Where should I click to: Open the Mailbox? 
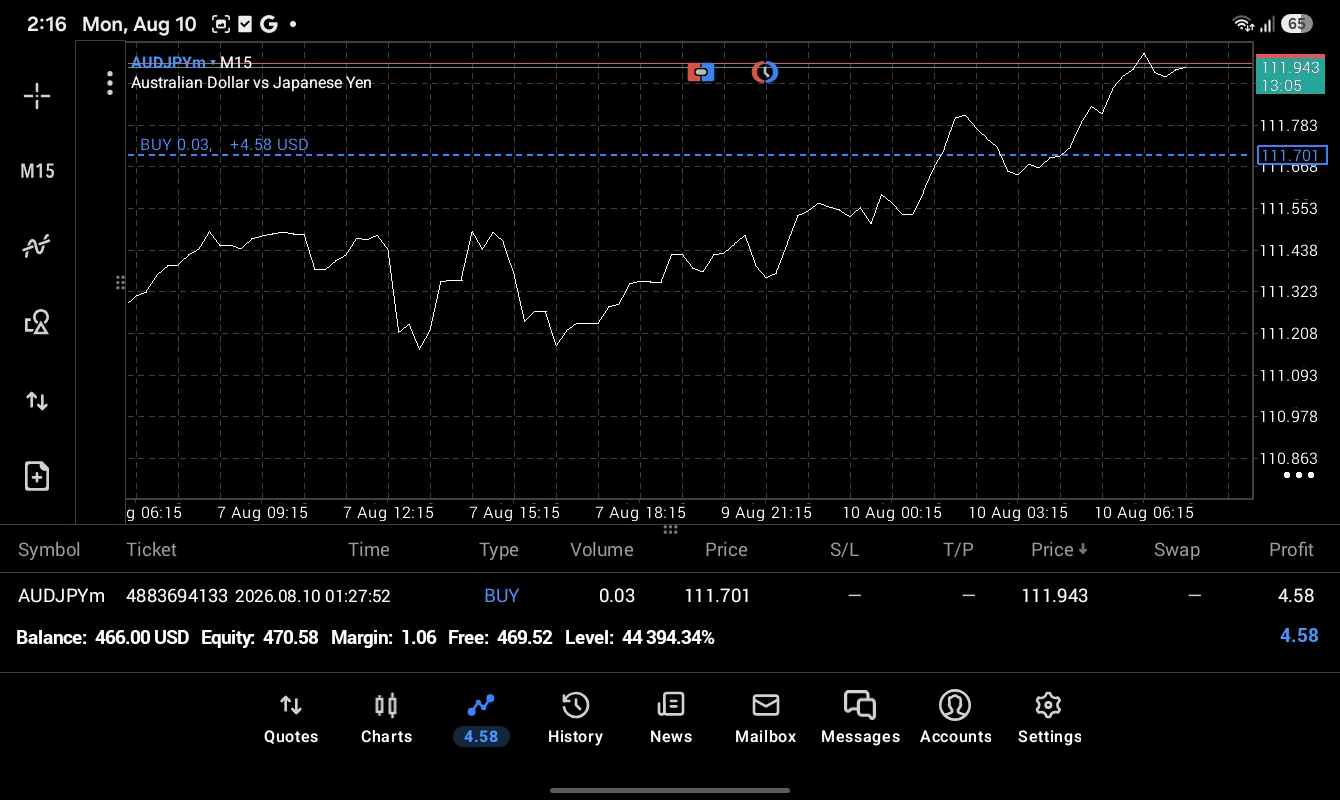(x=765, y=719)
